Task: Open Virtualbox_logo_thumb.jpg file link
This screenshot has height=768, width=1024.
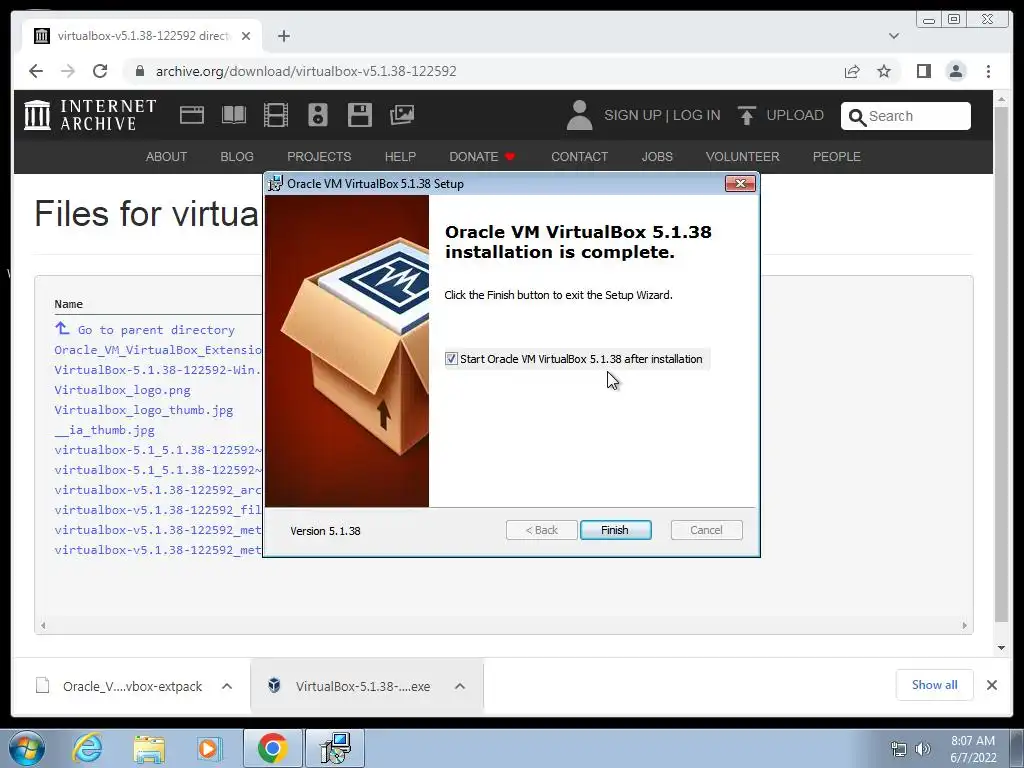Action: [144, 410]
